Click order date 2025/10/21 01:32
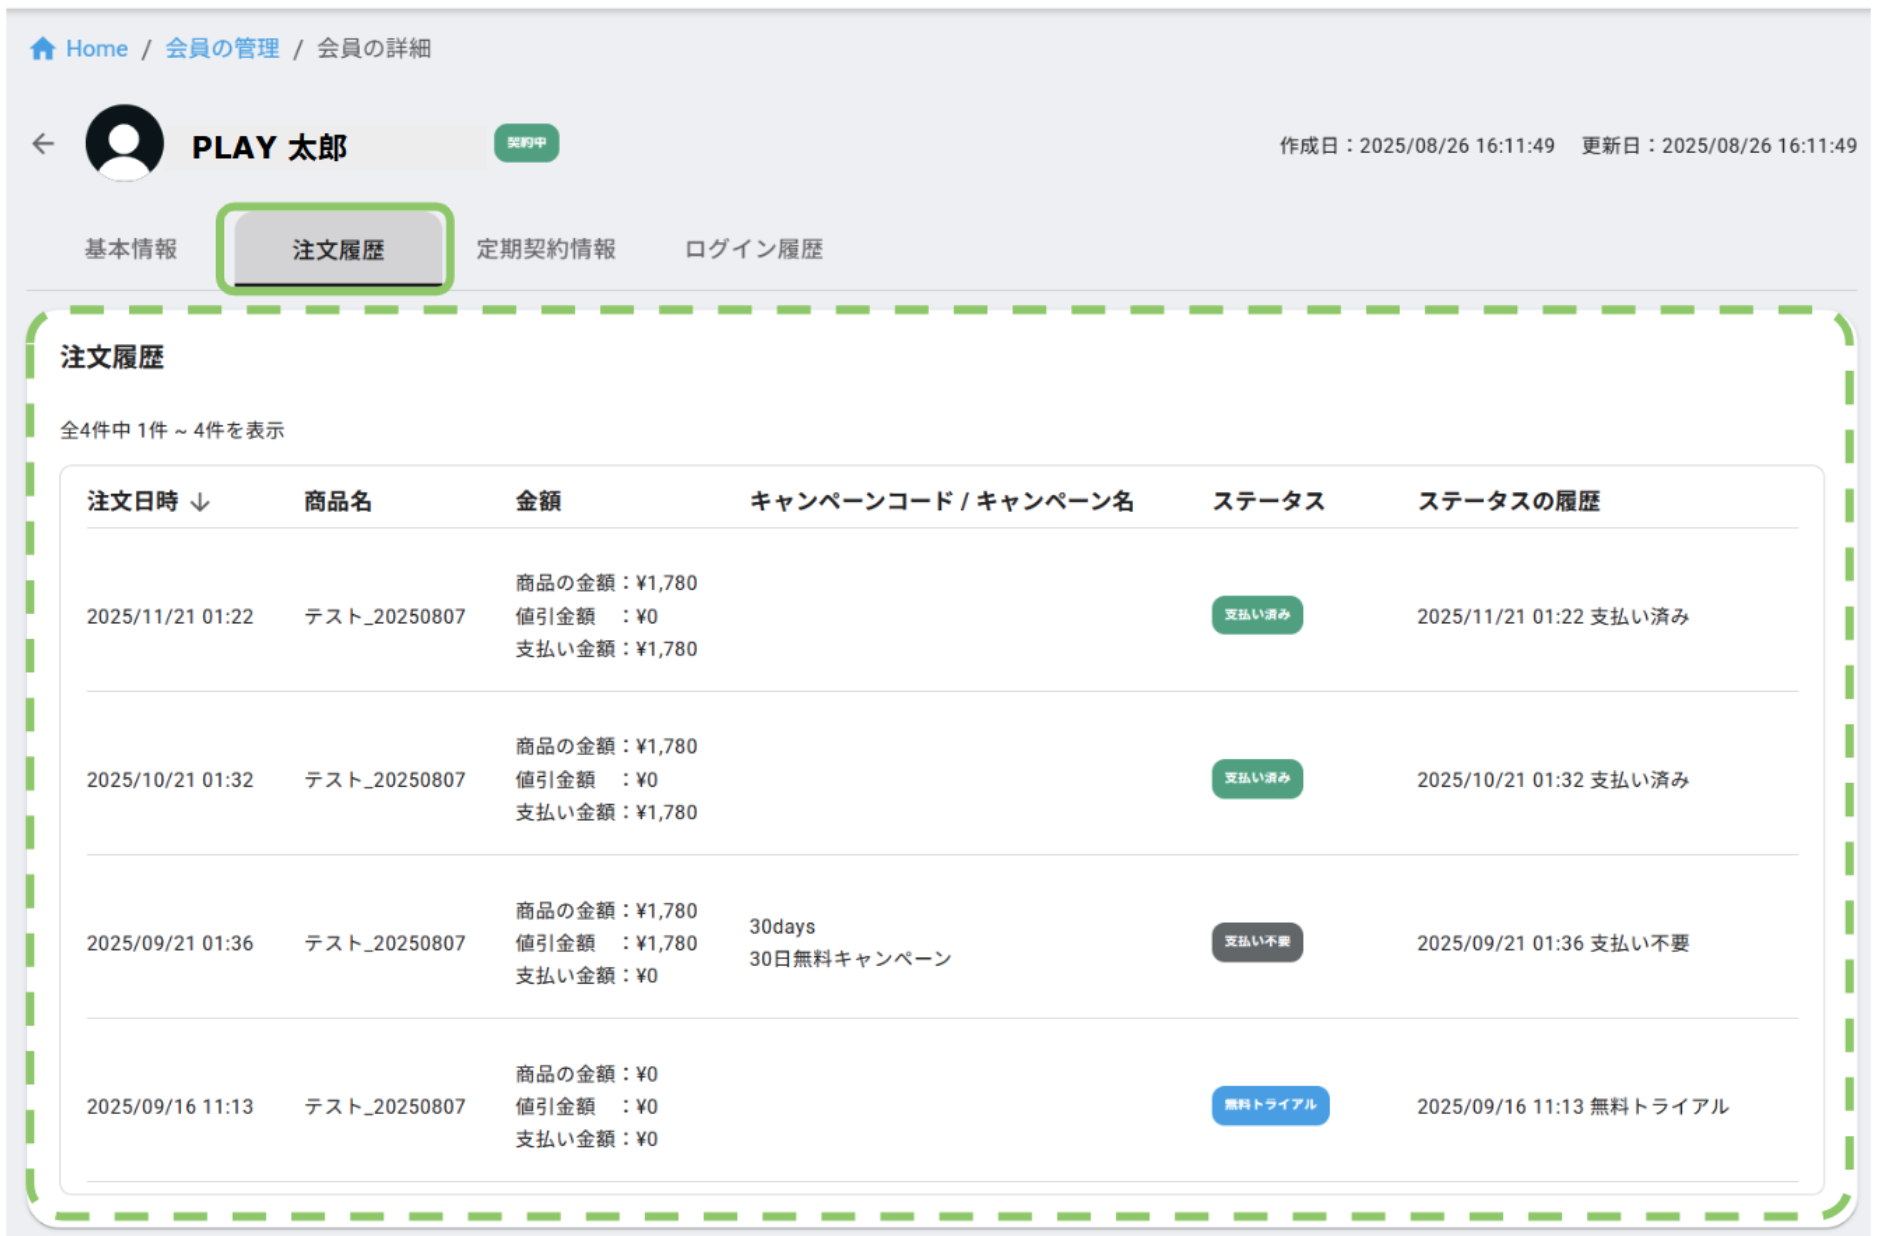The width and height of the screenshot is (1886, 1236). 170,779
